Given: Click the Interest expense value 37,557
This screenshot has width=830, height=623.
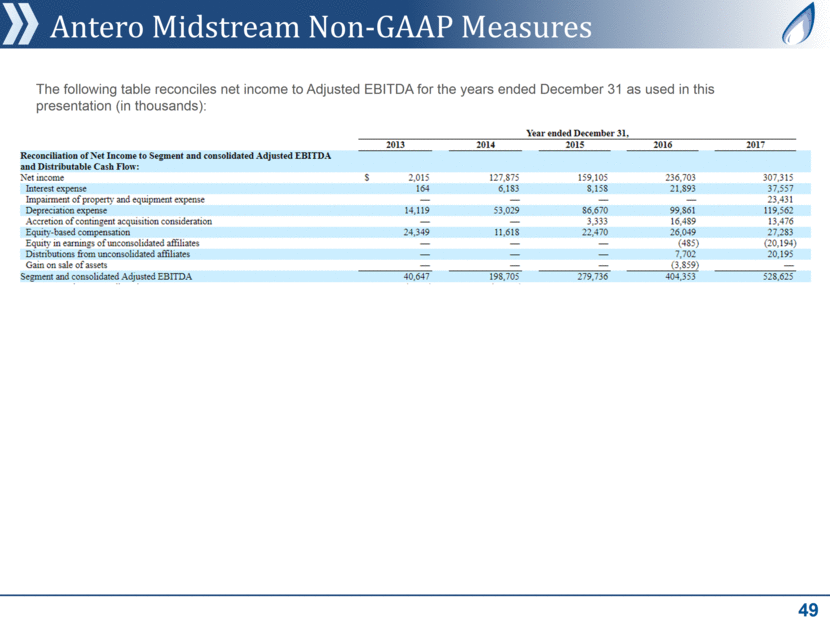Looking at the screenshot, I should (781, 188).
